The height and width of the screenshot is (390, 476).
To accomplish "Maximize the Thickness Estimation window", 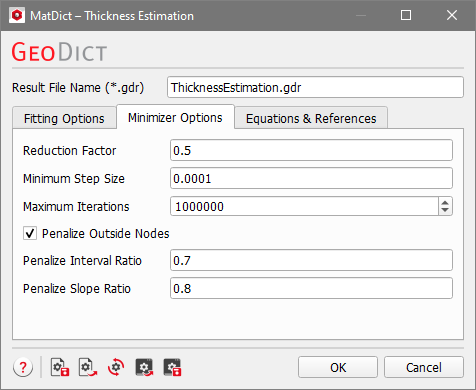I will [x=406, y=15].
